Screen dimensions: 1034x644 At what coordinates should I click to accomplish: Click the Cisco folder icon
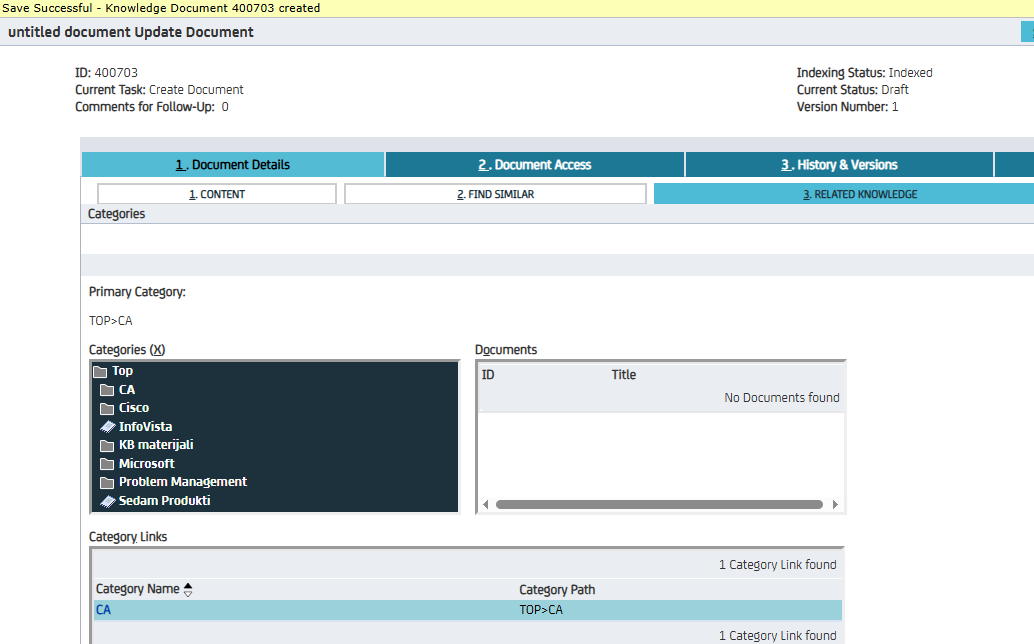click(107, 408)
